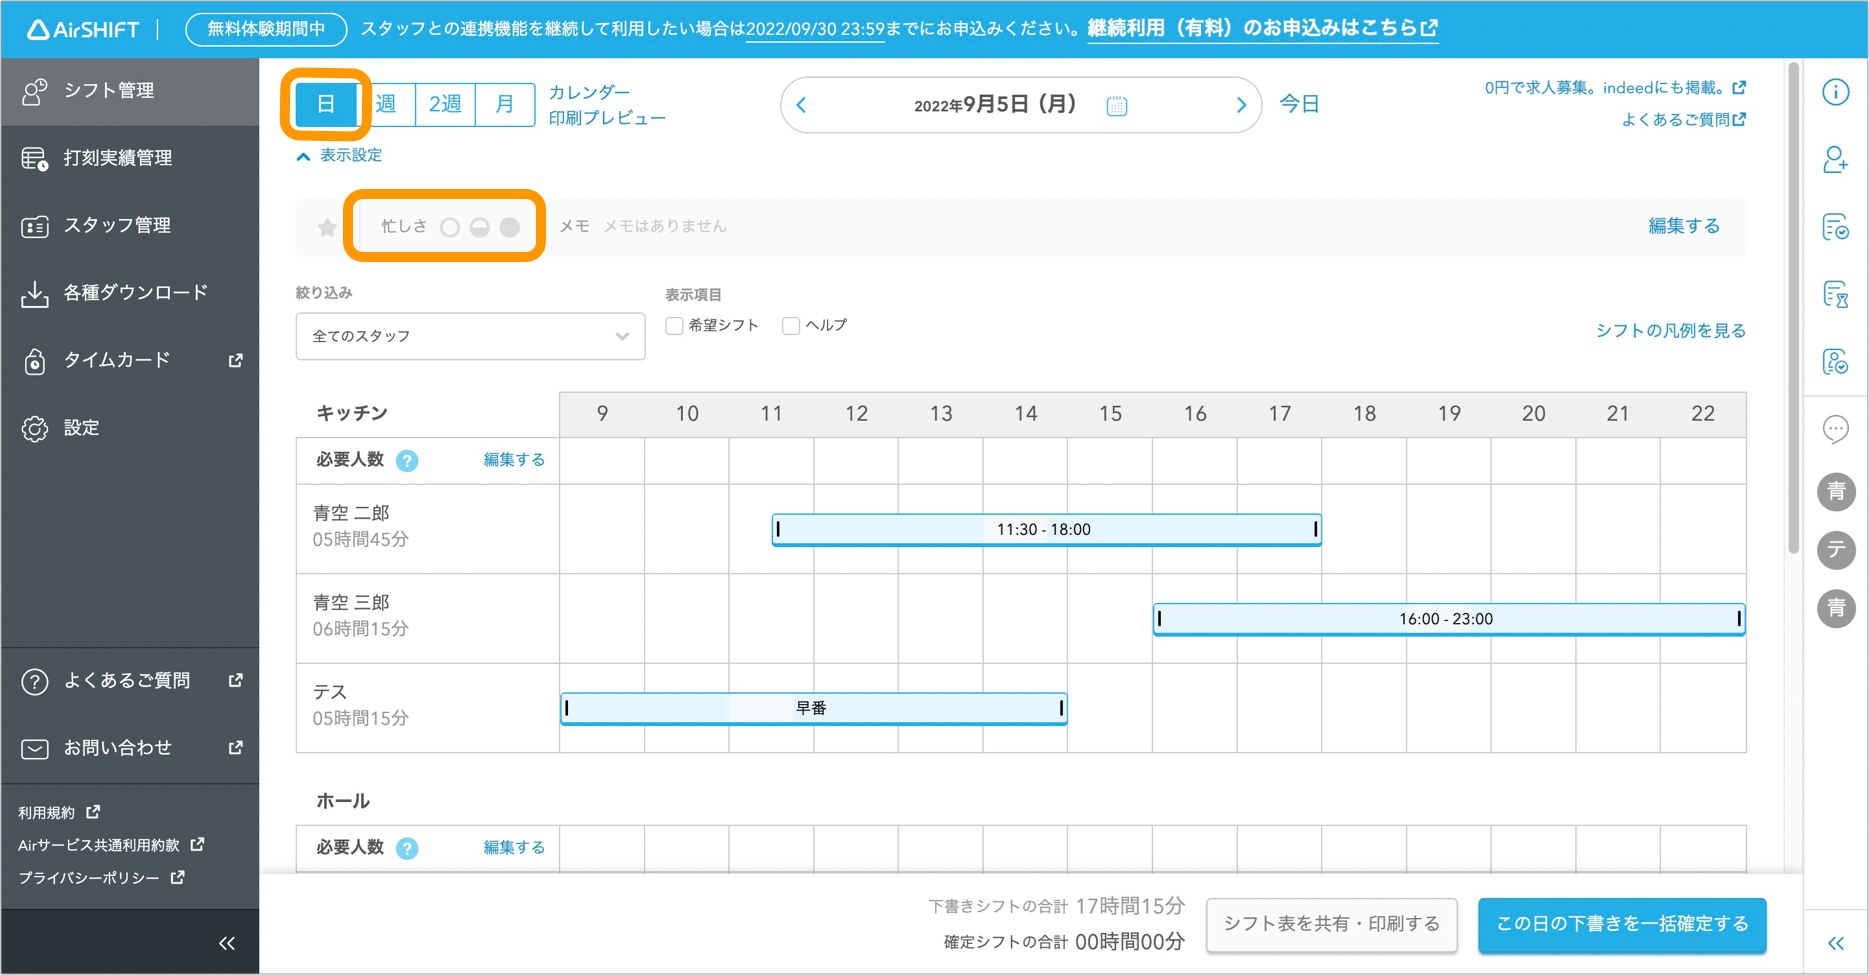Open the calendar picker icon beside the date

coord(1117,104)
